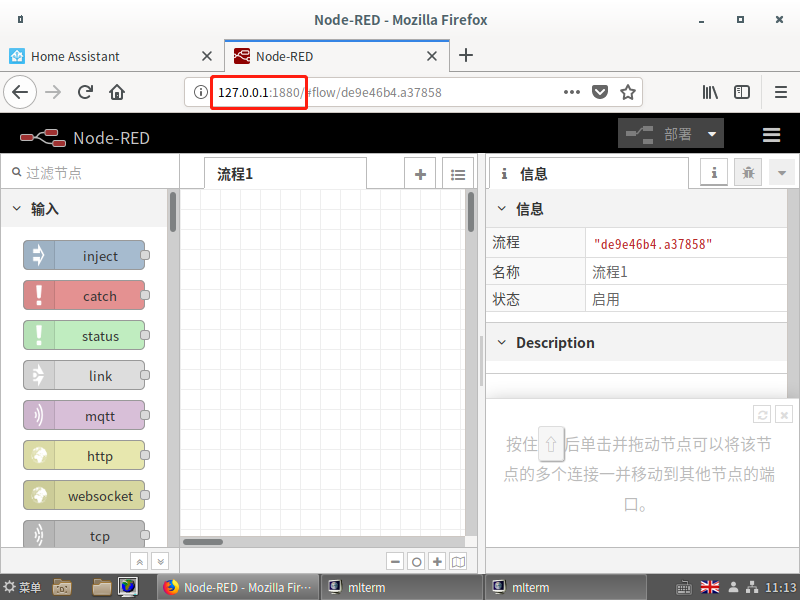
Task: Switch to the debug messages tab
Action: click(748, 173)
